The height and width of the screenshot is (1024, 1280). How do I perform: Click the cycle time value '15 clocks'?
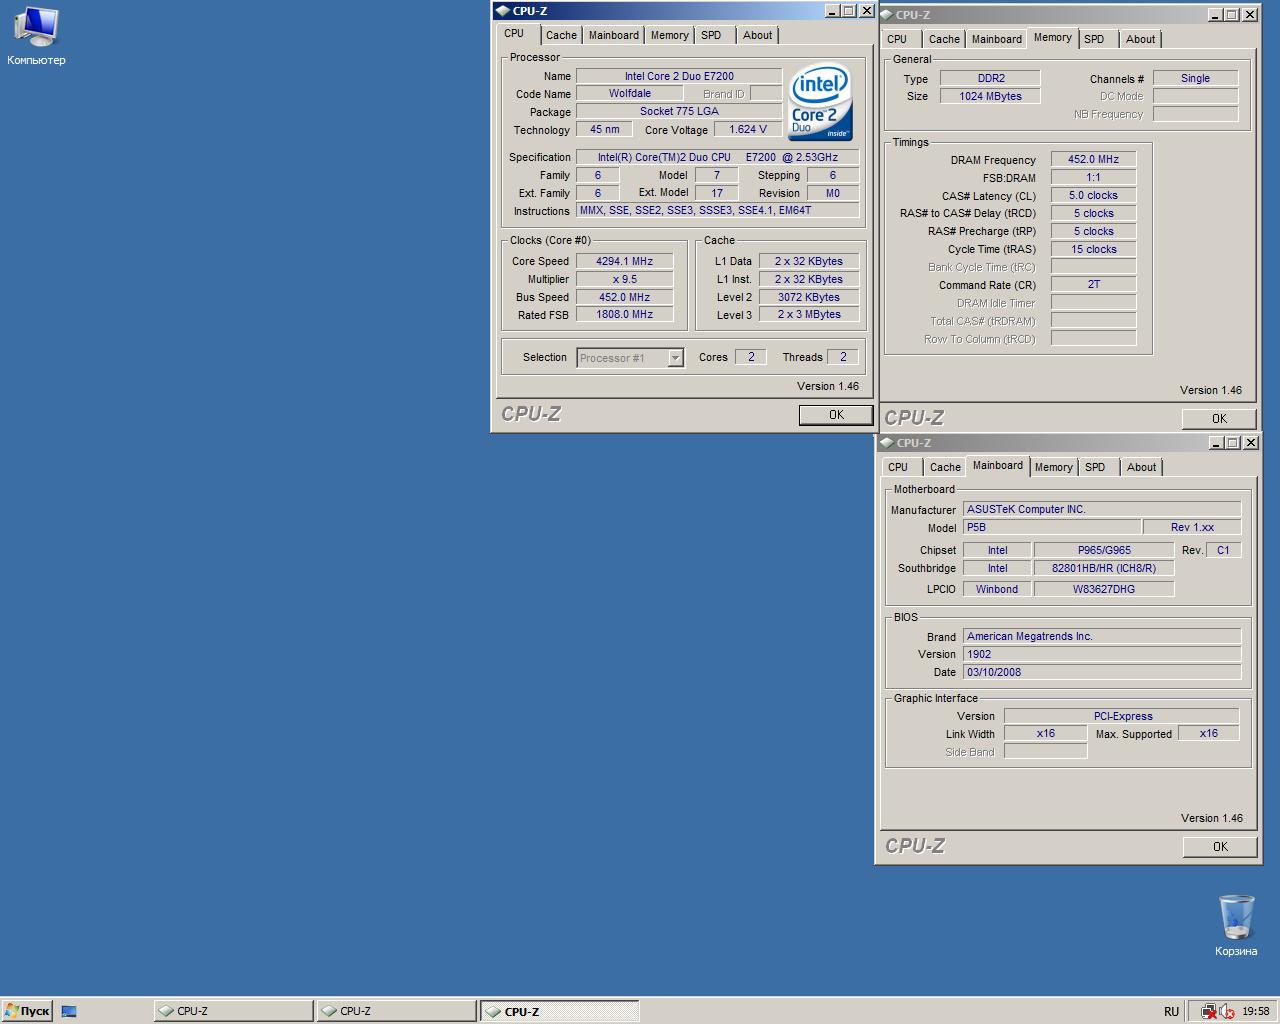click(x=1093, y=249)
